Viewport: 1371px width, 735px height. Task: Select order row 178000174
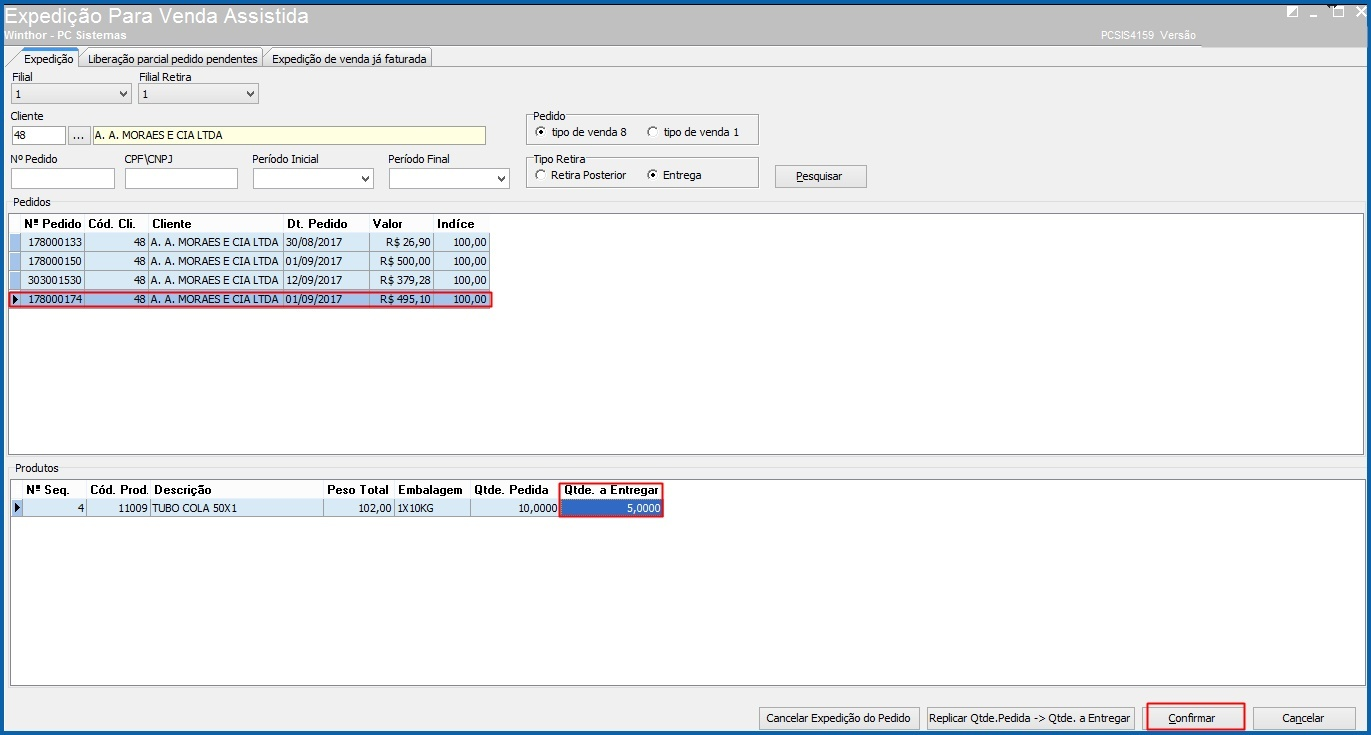tap(250, 299)
